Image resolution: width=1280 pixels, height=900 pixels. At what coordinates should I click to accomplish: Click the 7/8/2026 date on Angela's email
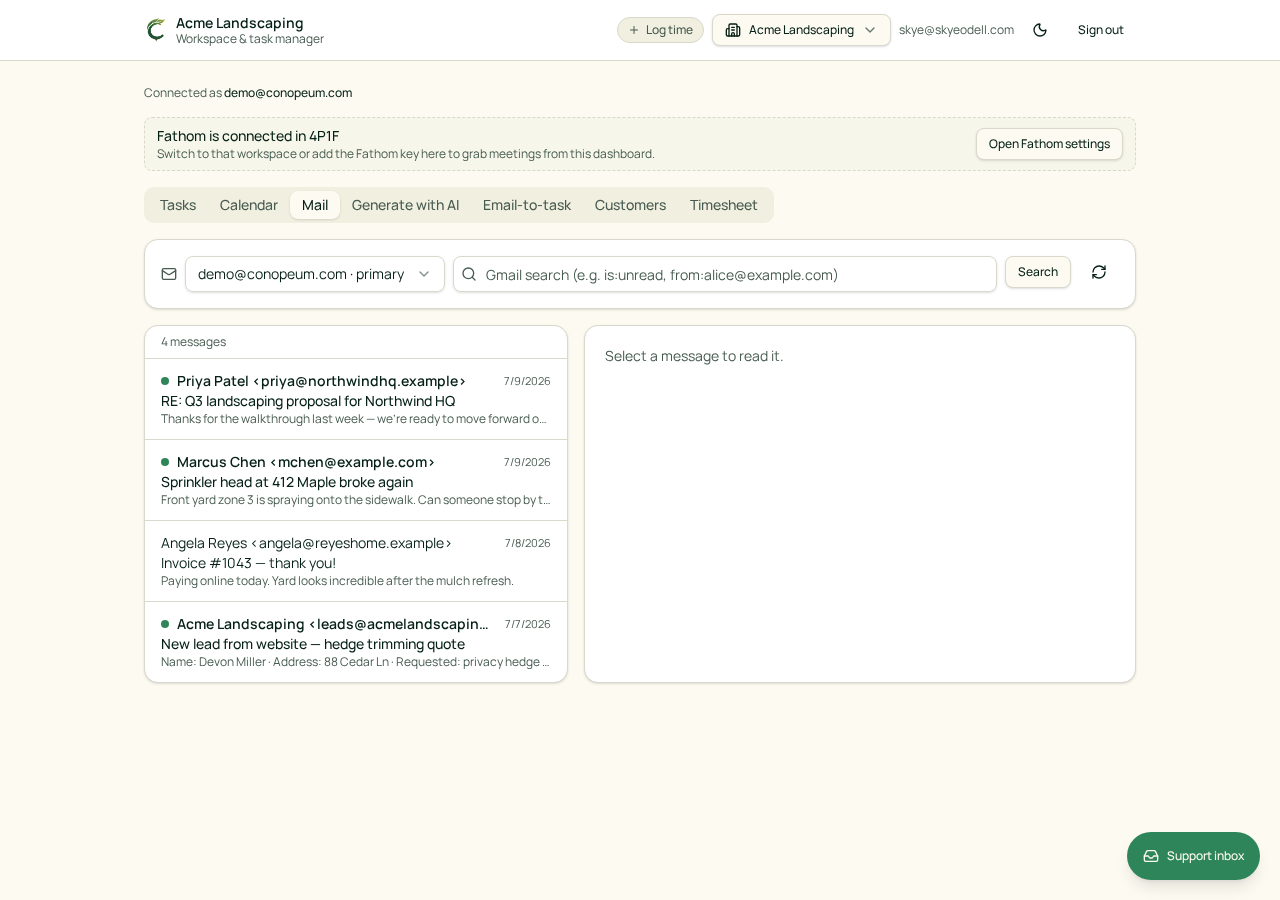coord(528,543)
